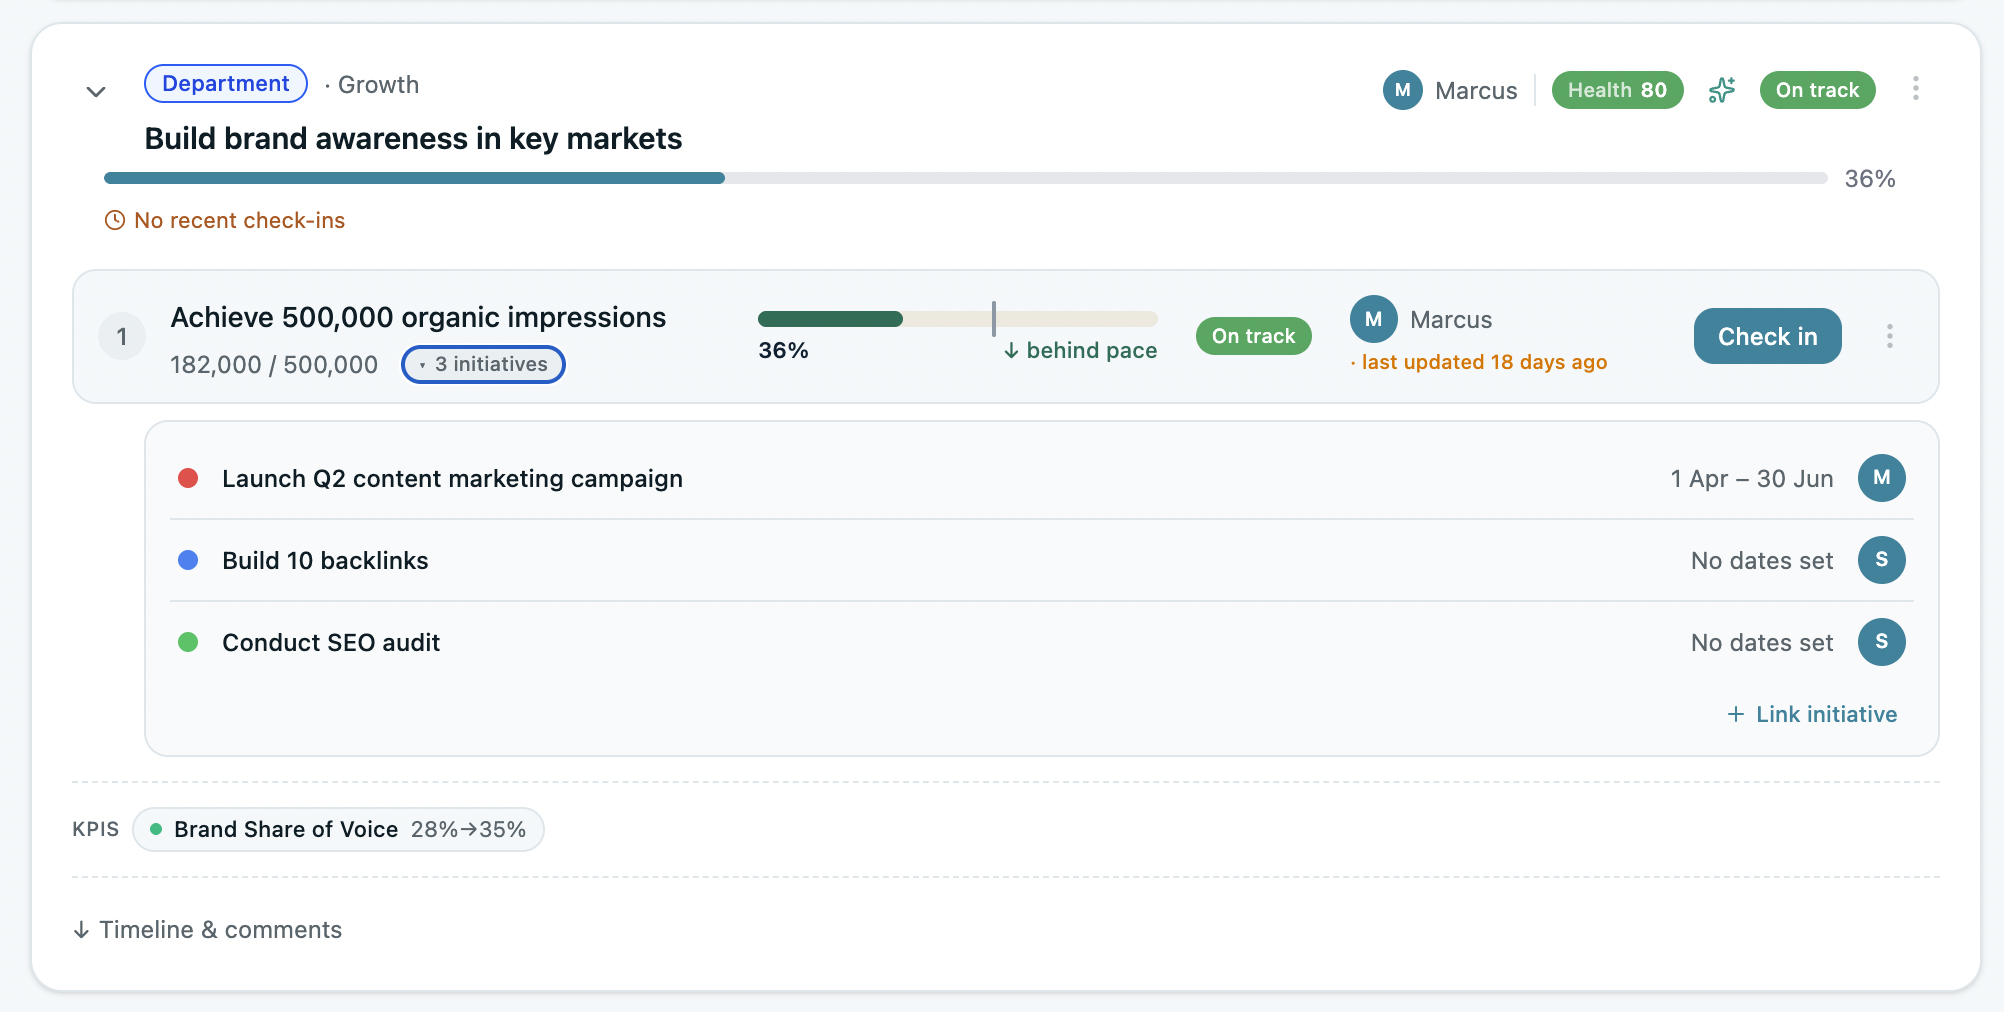
Task: Click the 1 Apr – 30 Jun dates
Action: [x=1752, y=479]
